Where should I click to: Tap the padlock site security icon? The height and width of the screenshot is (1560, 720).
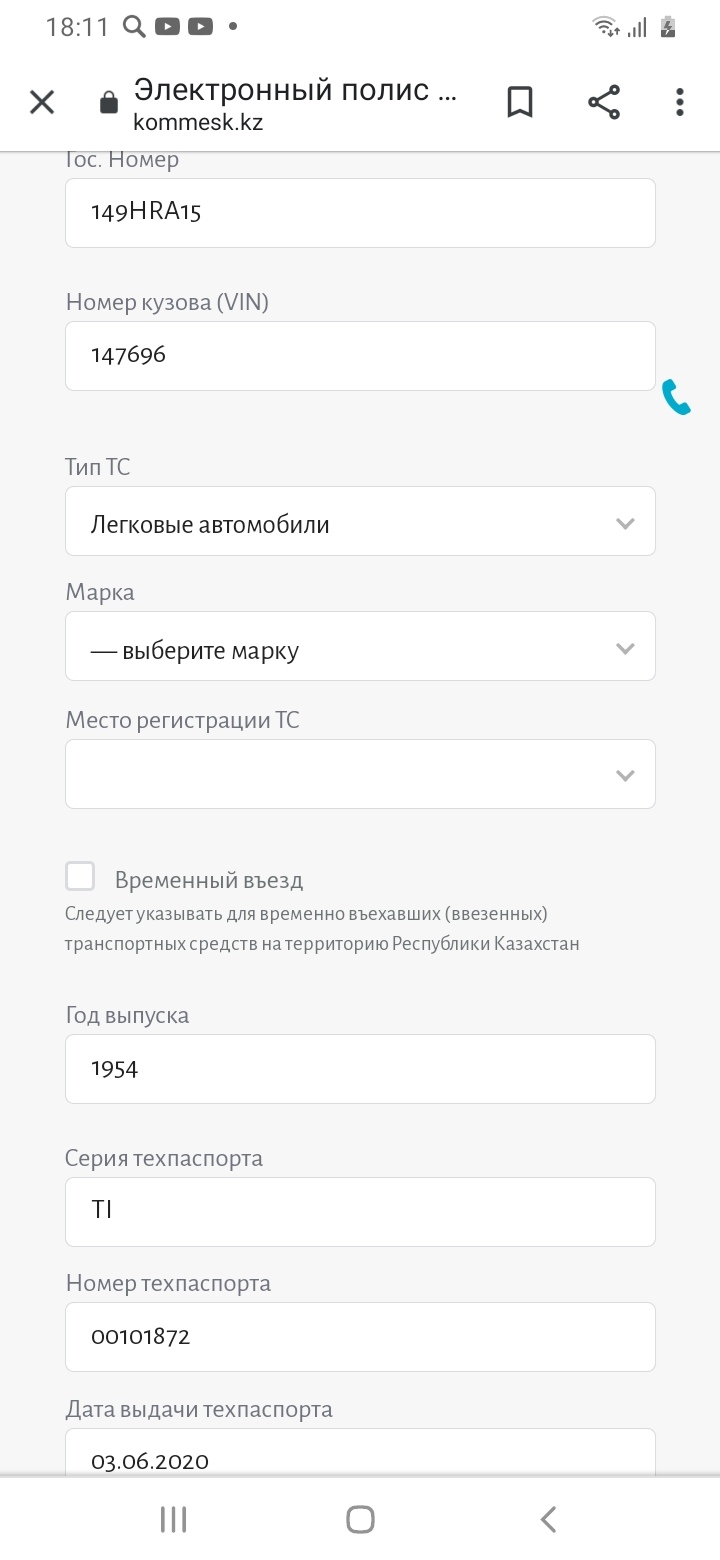tap(109, 103)
